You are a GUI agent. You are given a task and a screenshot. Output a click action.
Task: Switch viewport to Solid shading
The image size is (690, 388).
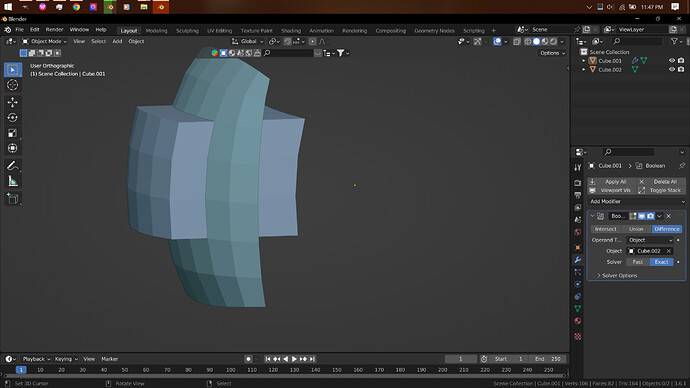coord(536,41)
